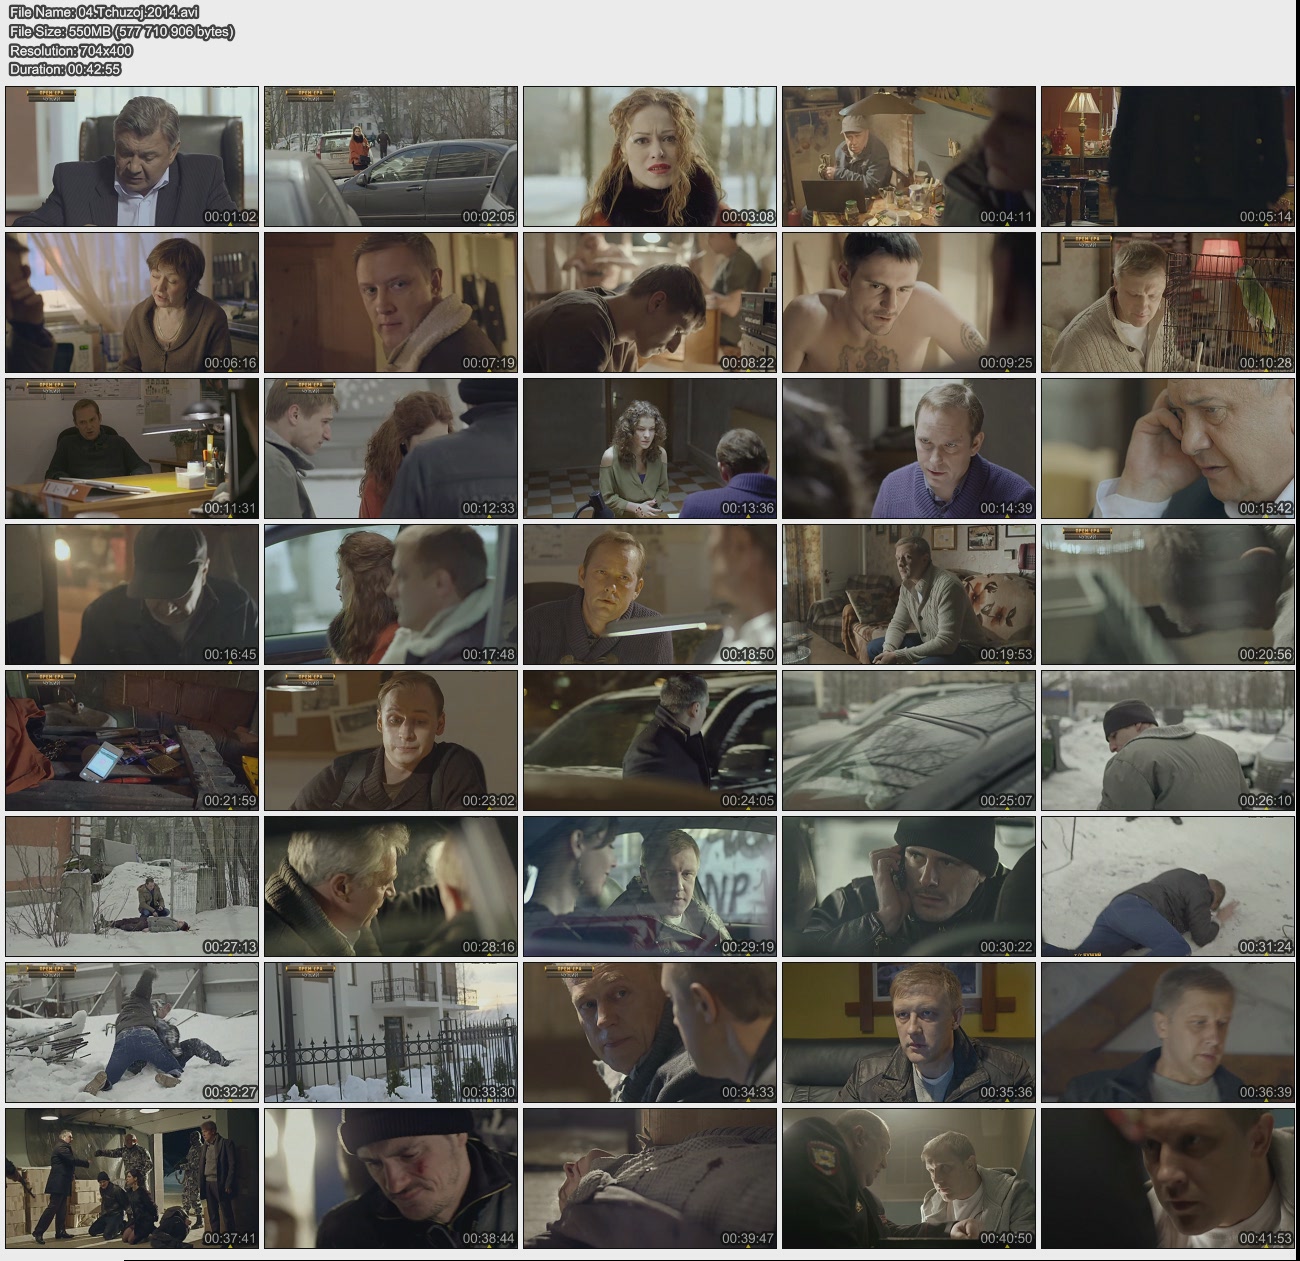
Task: Open the armed standoff frame at 00:37:41
Action: point(132,1178)
